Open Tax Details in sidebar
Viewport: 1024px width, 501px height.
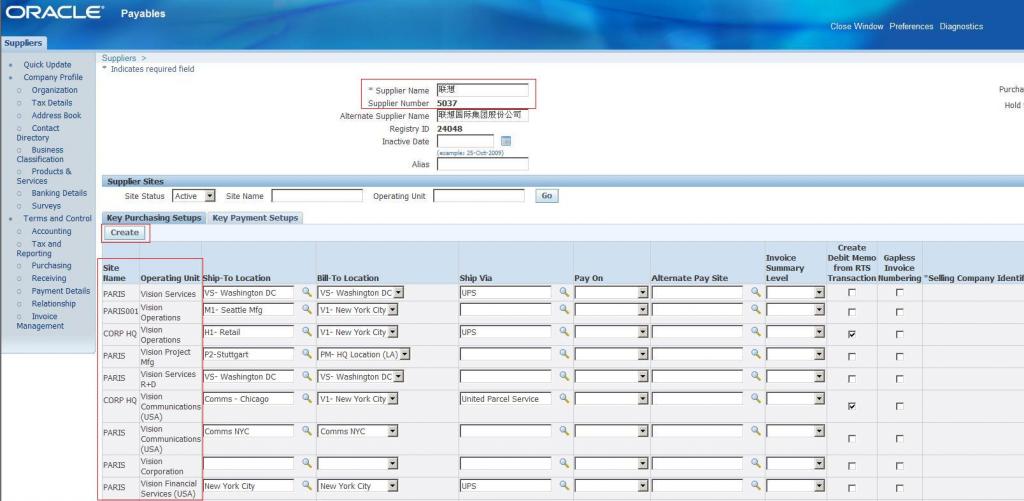(52, 103)
